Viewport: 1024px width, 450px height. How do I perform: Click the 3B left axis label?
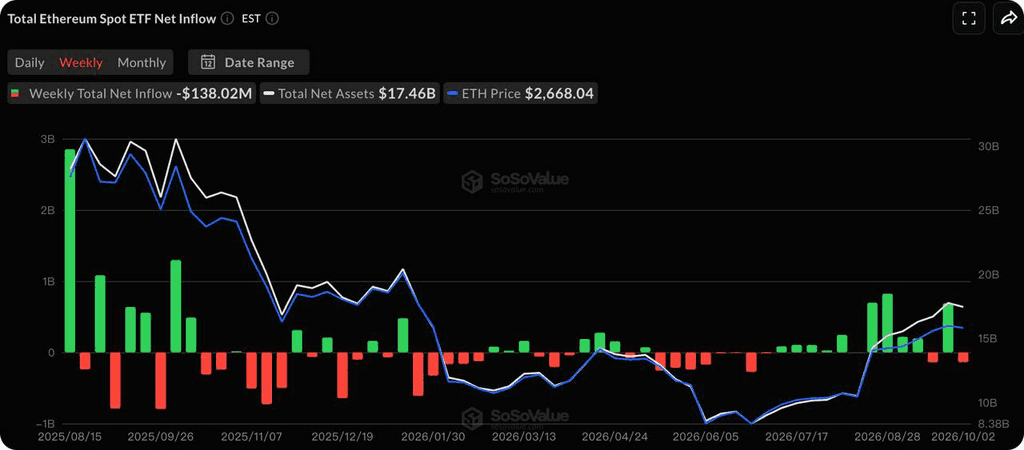pos(47,139)
